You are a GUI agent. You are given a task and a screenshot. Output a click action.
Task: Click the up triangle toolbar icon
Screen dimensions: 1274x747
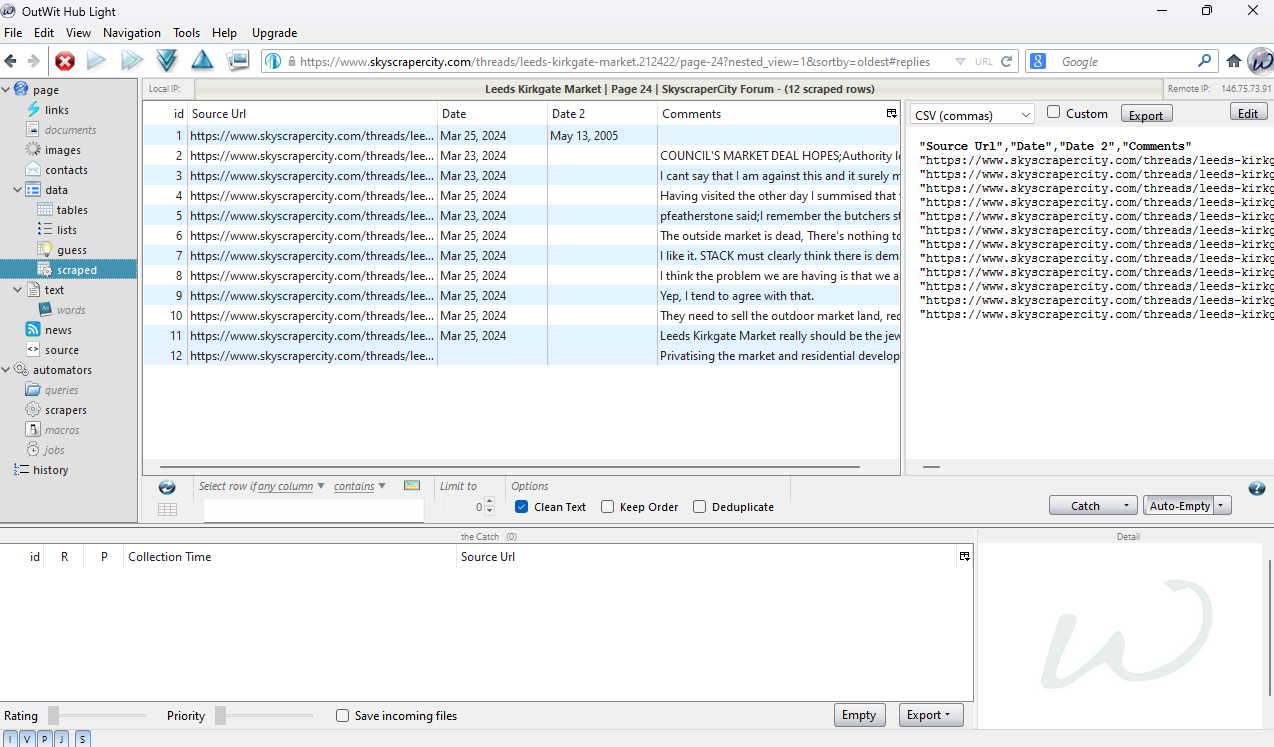pyautogui.click(x=202, y=61)
